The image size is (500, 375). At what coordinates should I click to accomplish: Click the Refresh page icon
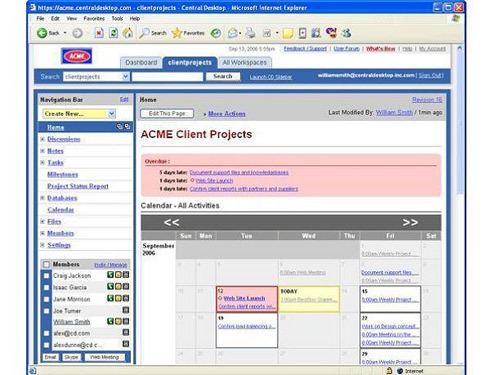(113, 33)
